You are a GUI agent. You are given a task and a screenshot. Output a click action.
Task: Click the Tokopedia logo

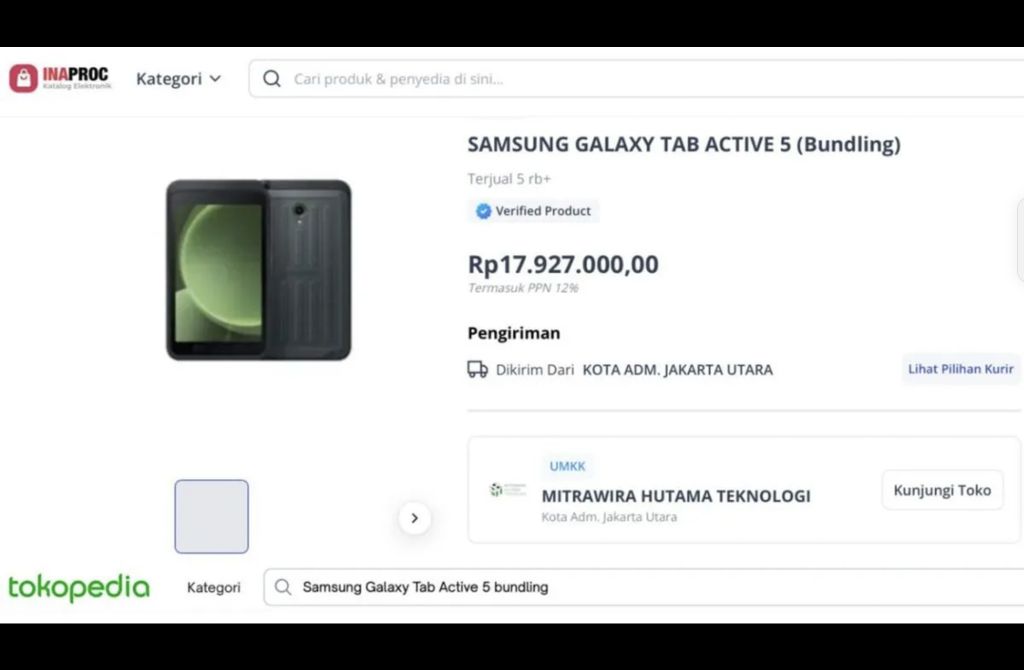click(79, 588)
